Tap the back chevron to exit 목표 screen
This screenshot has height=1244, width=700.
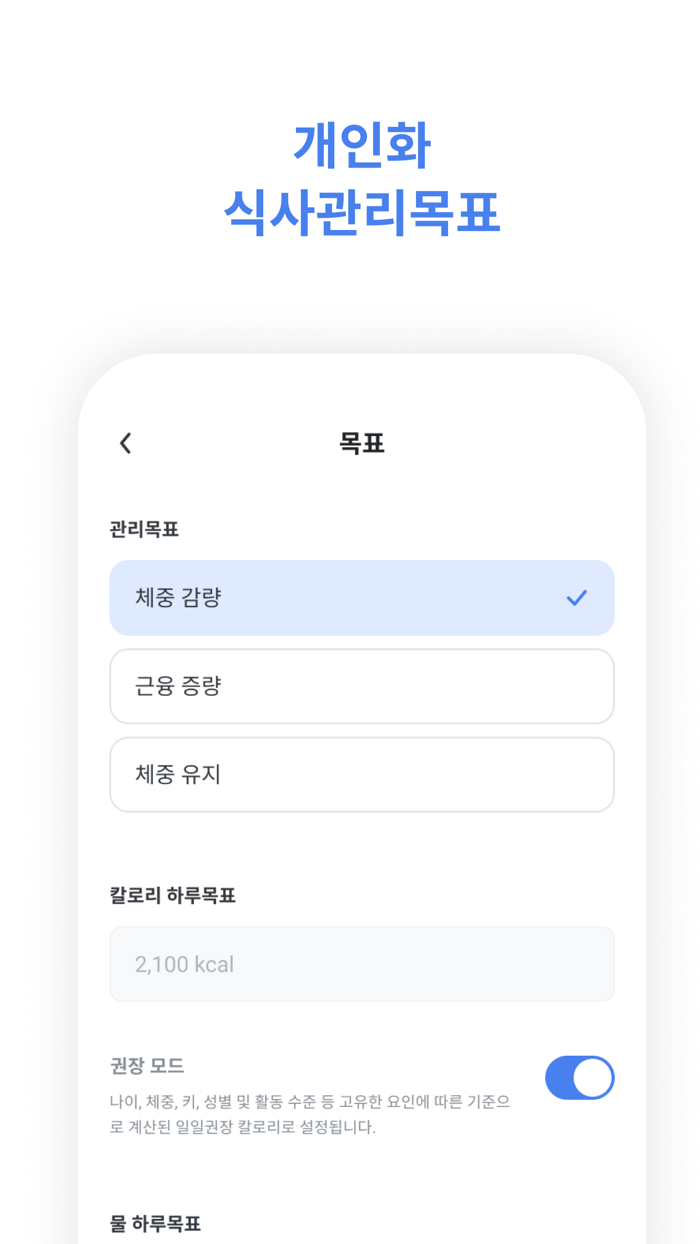pos(124,443)
